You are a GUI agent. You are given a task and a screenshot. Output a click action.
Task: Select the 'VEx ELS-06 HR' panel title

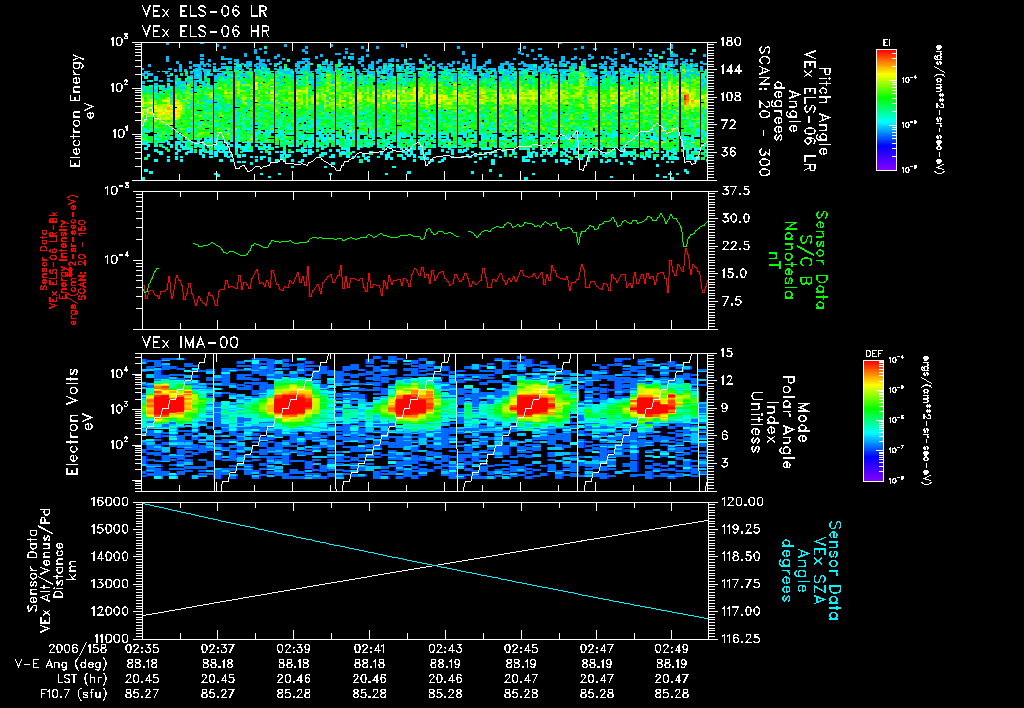[x=205, y=31]
